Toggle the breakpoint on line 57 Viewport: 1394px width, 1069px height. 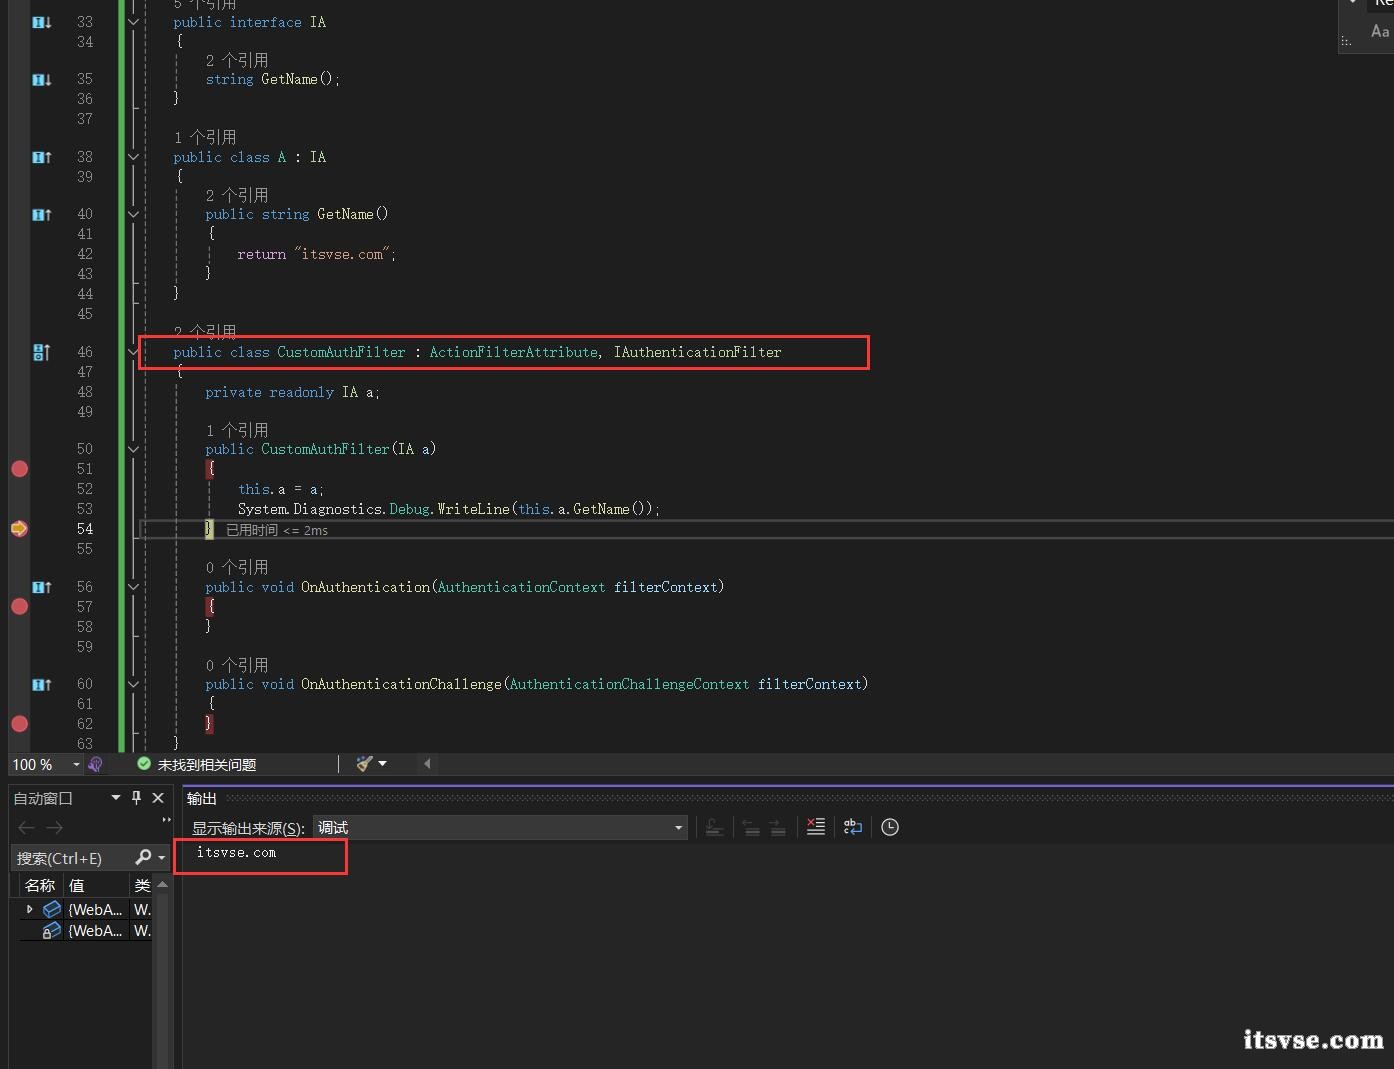coord(19,606)
